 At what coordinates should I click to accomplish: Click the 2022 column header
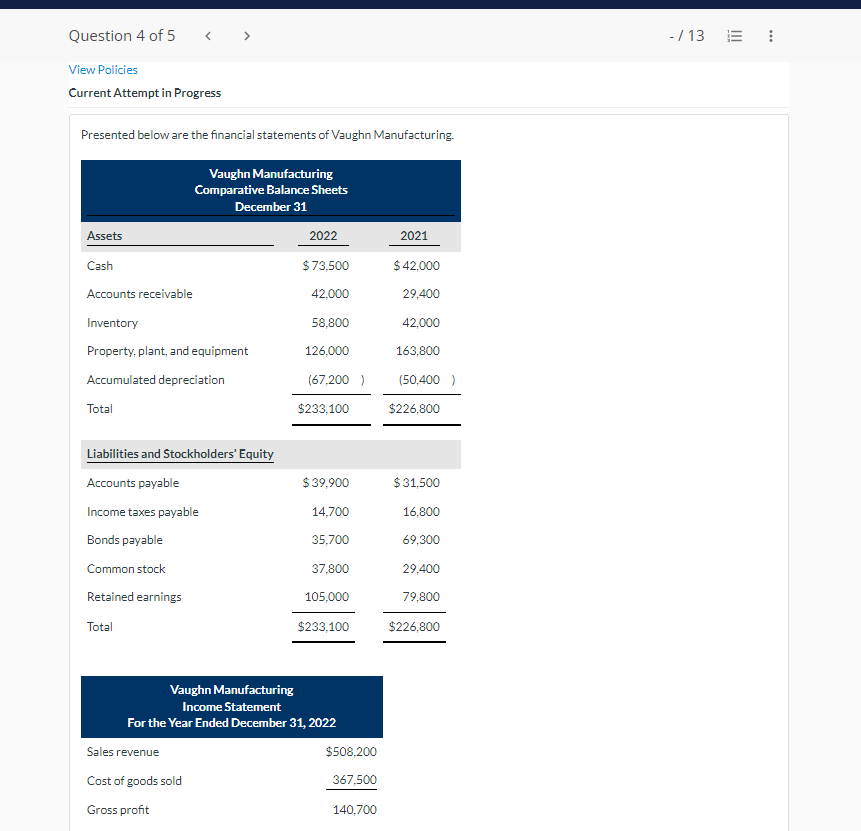(x=322, y=235)
